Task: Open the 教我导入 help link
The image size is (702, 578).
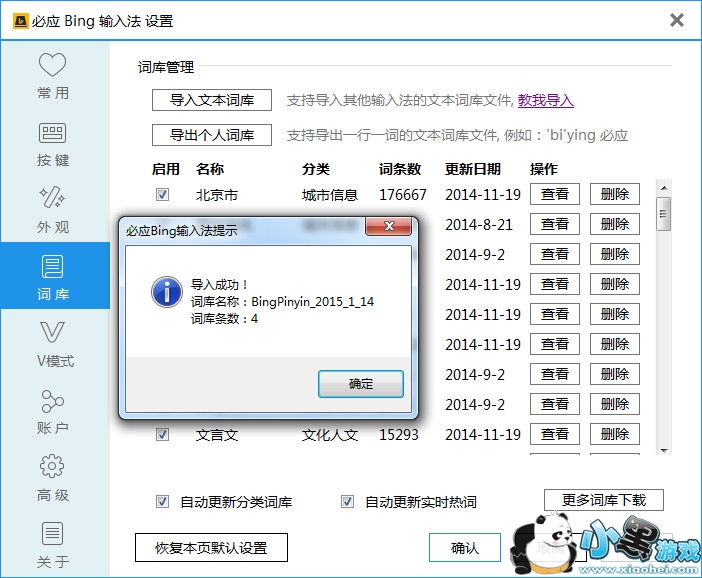Action: pos(546,100)
